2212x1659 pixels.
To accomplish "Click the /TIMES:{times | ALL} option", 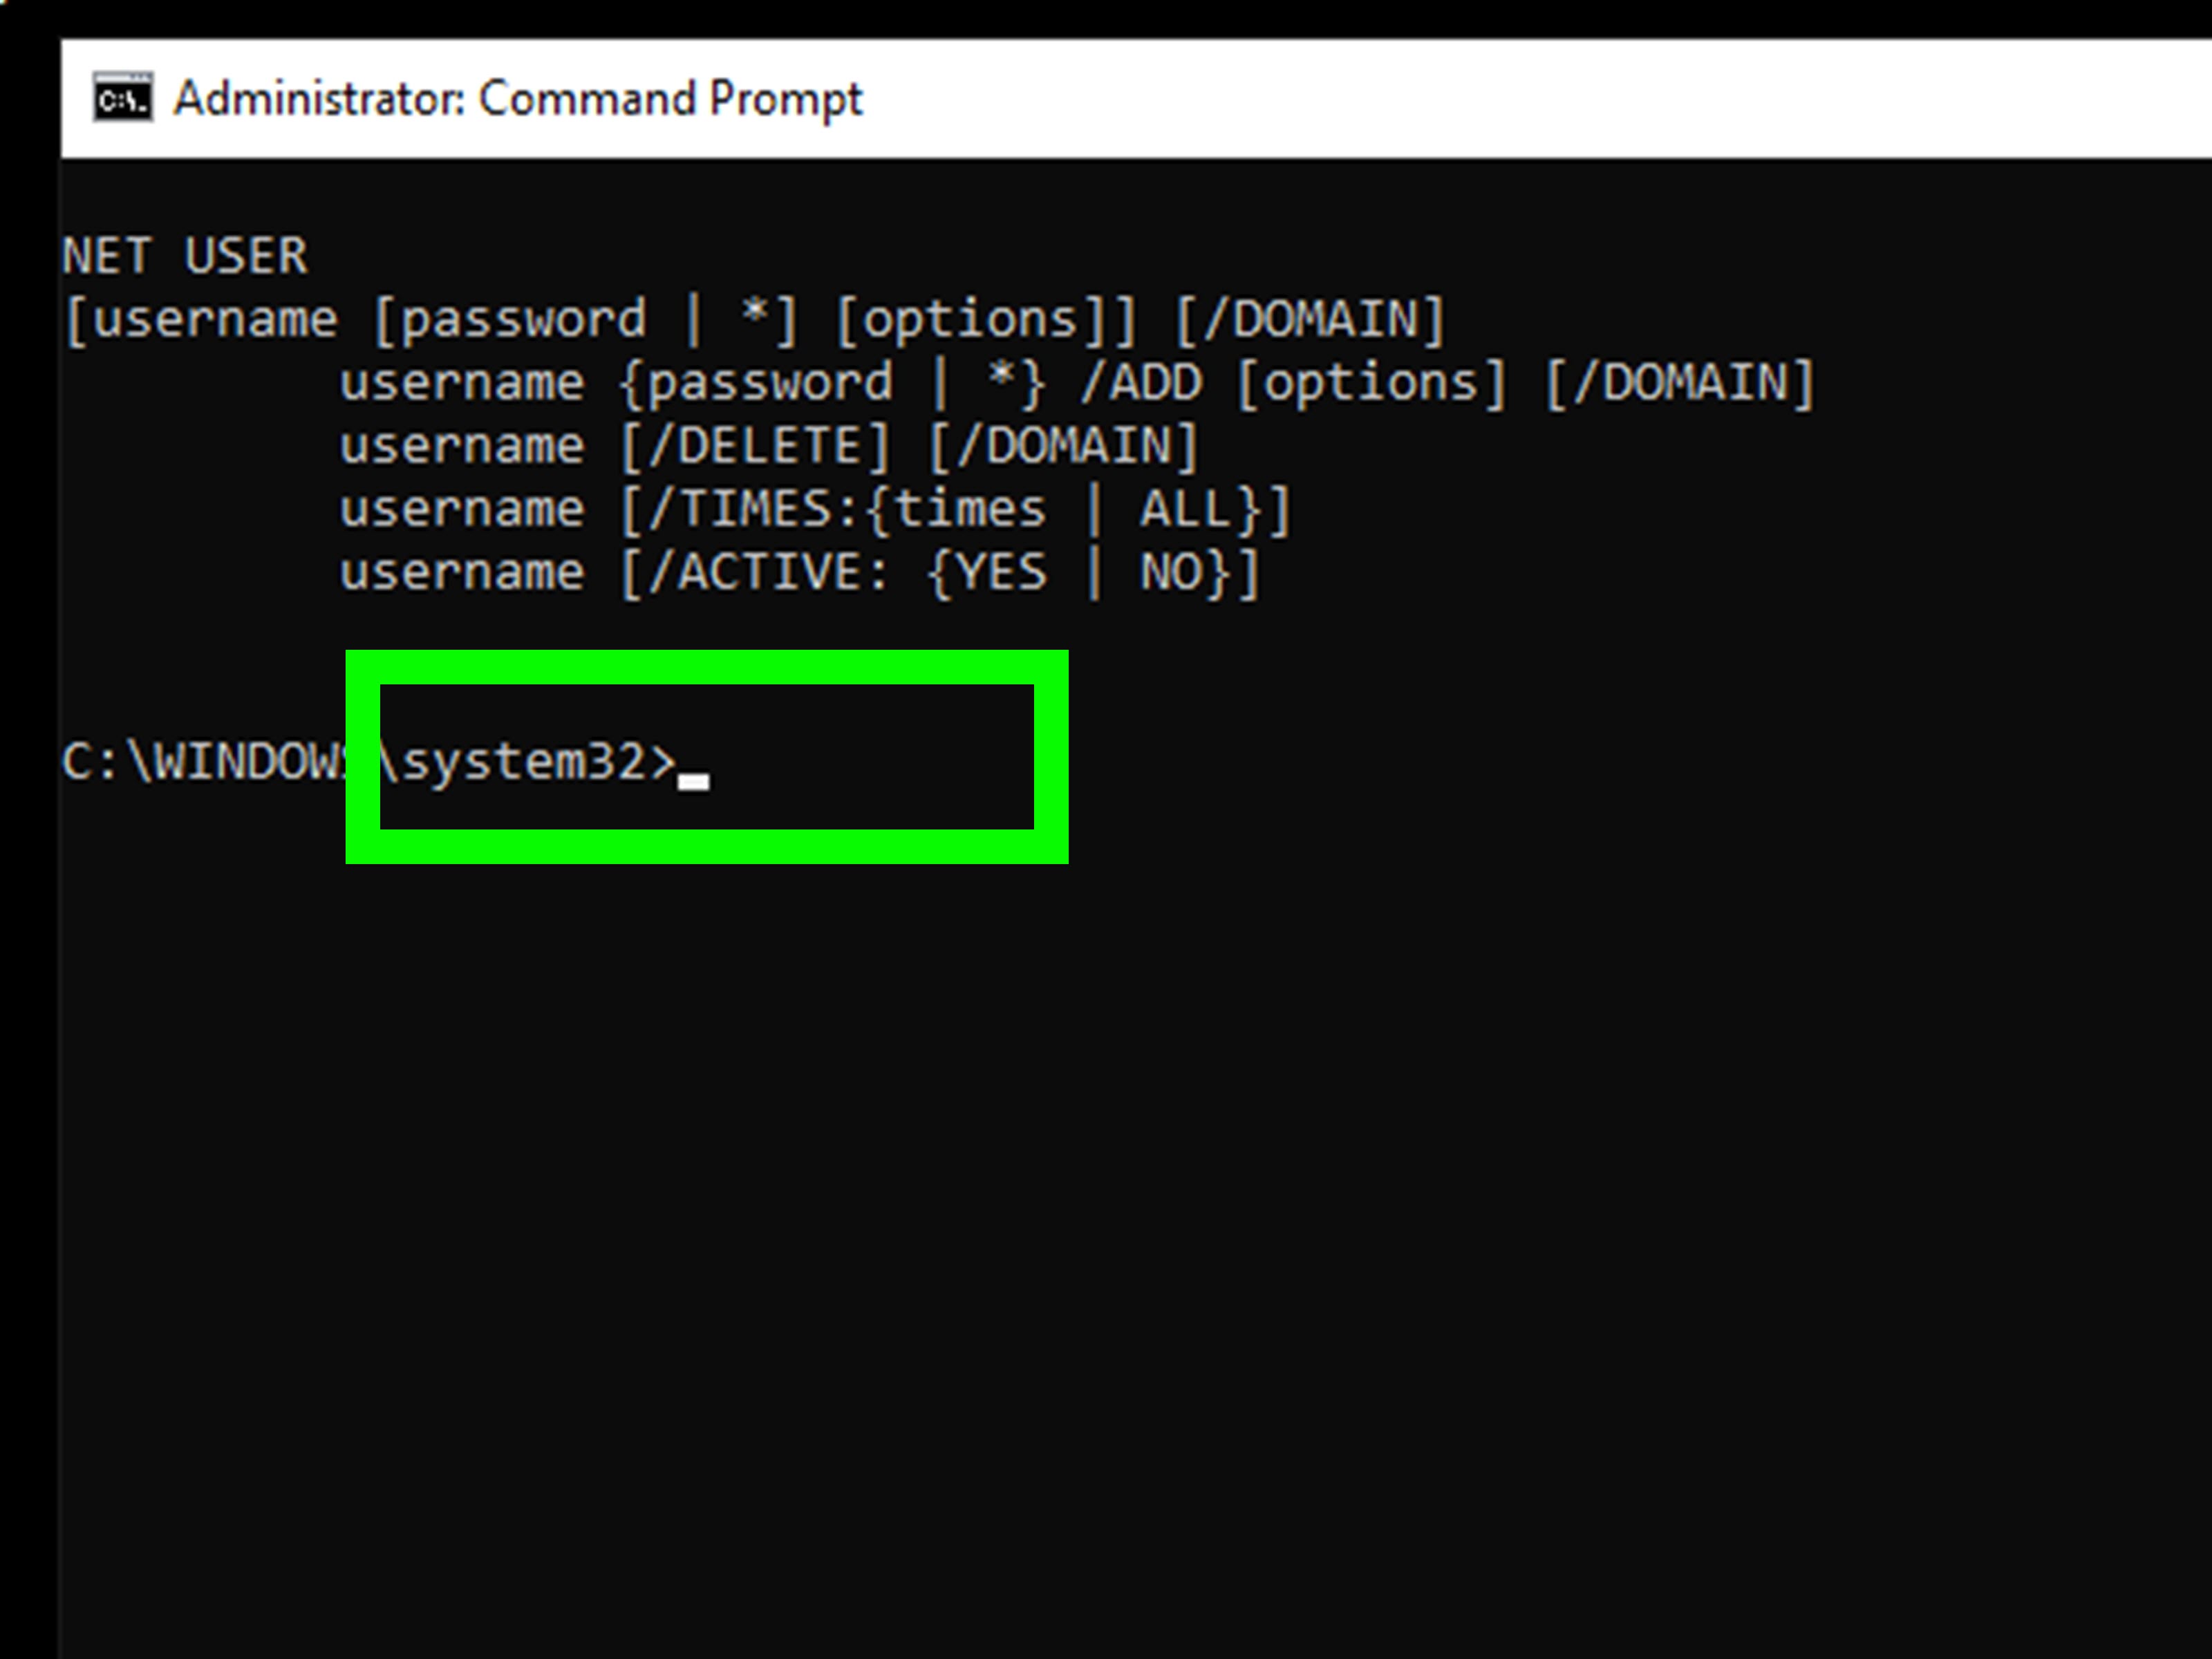I will pyautogui.click(x=956, y=509).
